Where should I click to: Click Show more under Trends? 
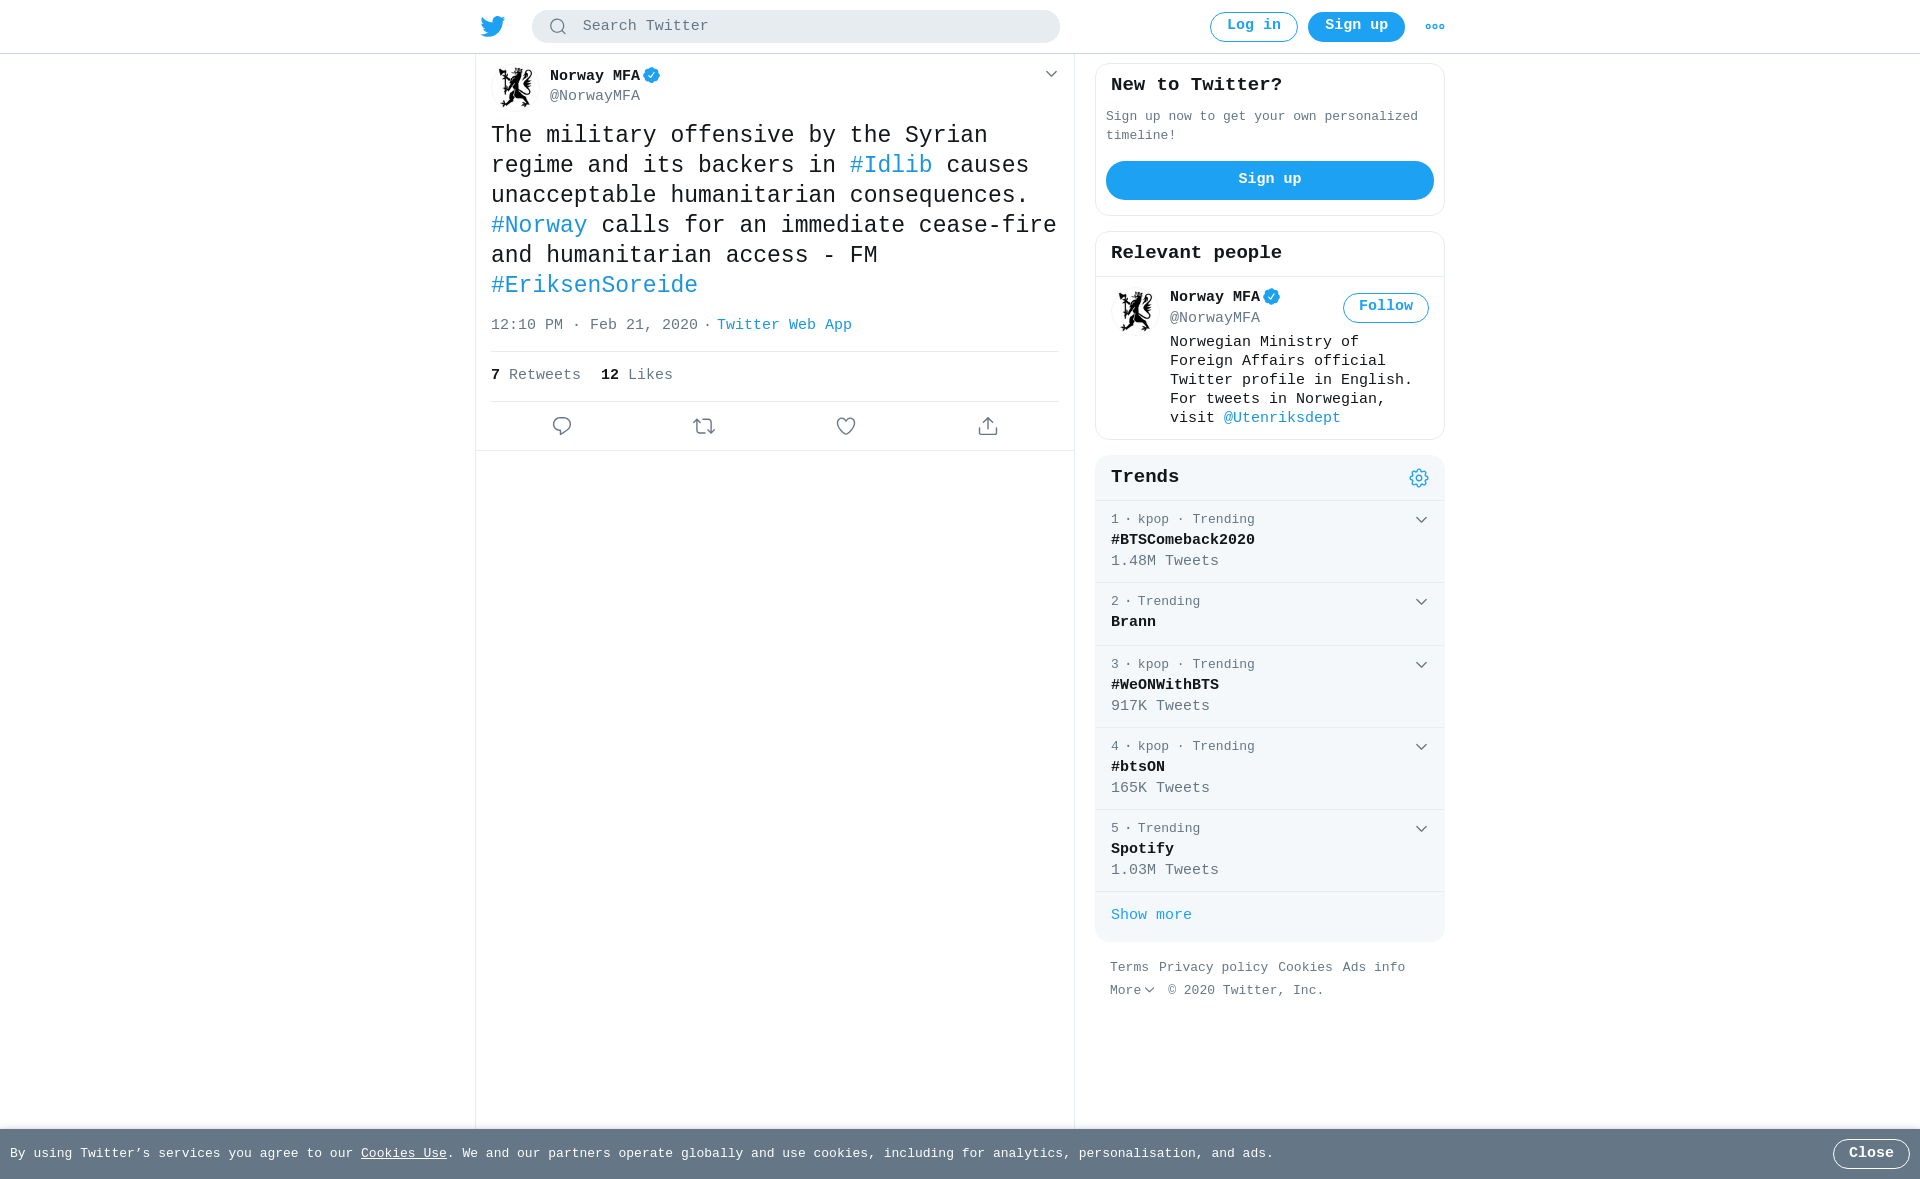(x=1151, y=915)
